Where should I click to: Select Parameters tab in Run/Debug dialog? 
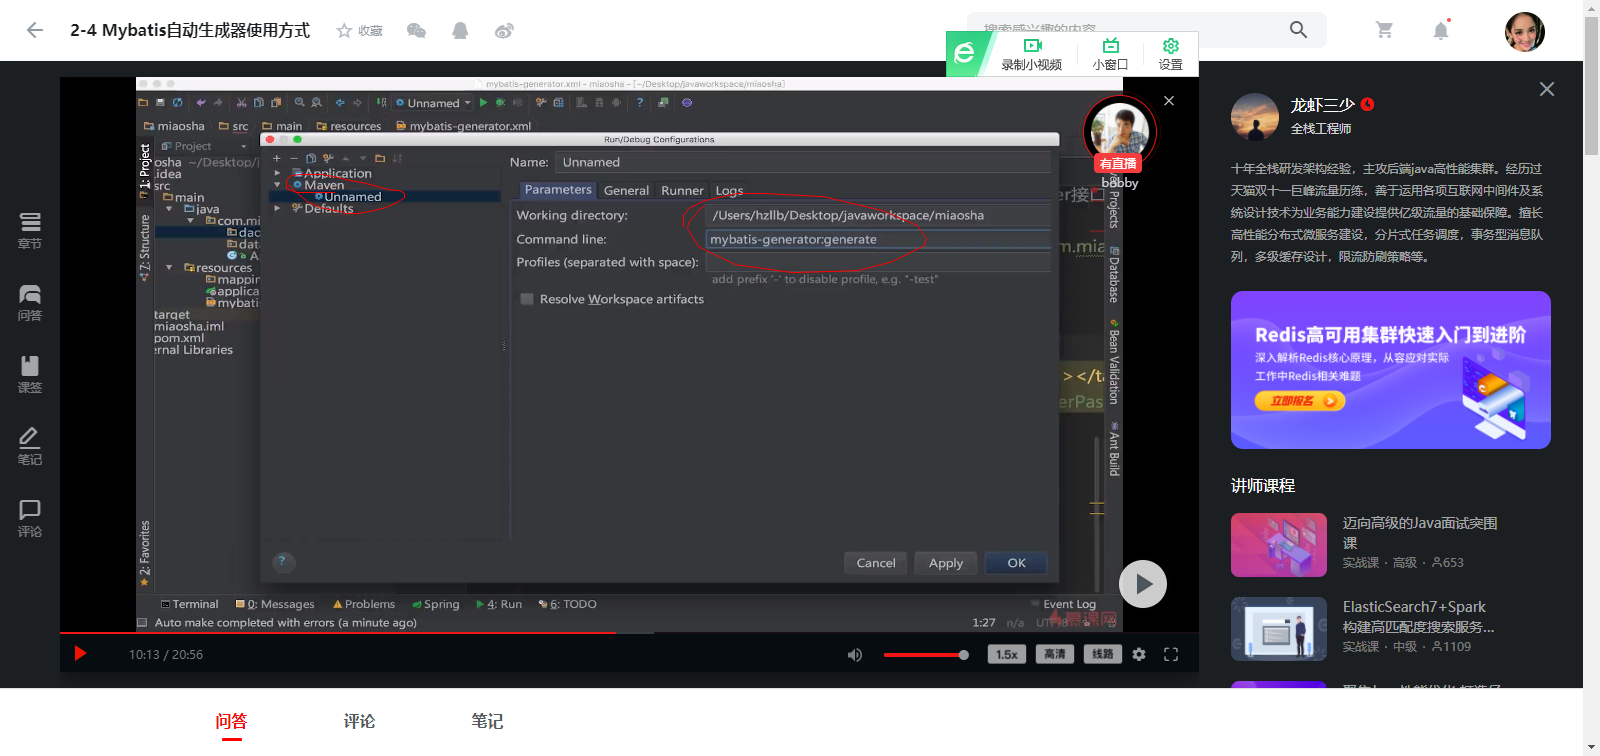click(x=558, y=190)
